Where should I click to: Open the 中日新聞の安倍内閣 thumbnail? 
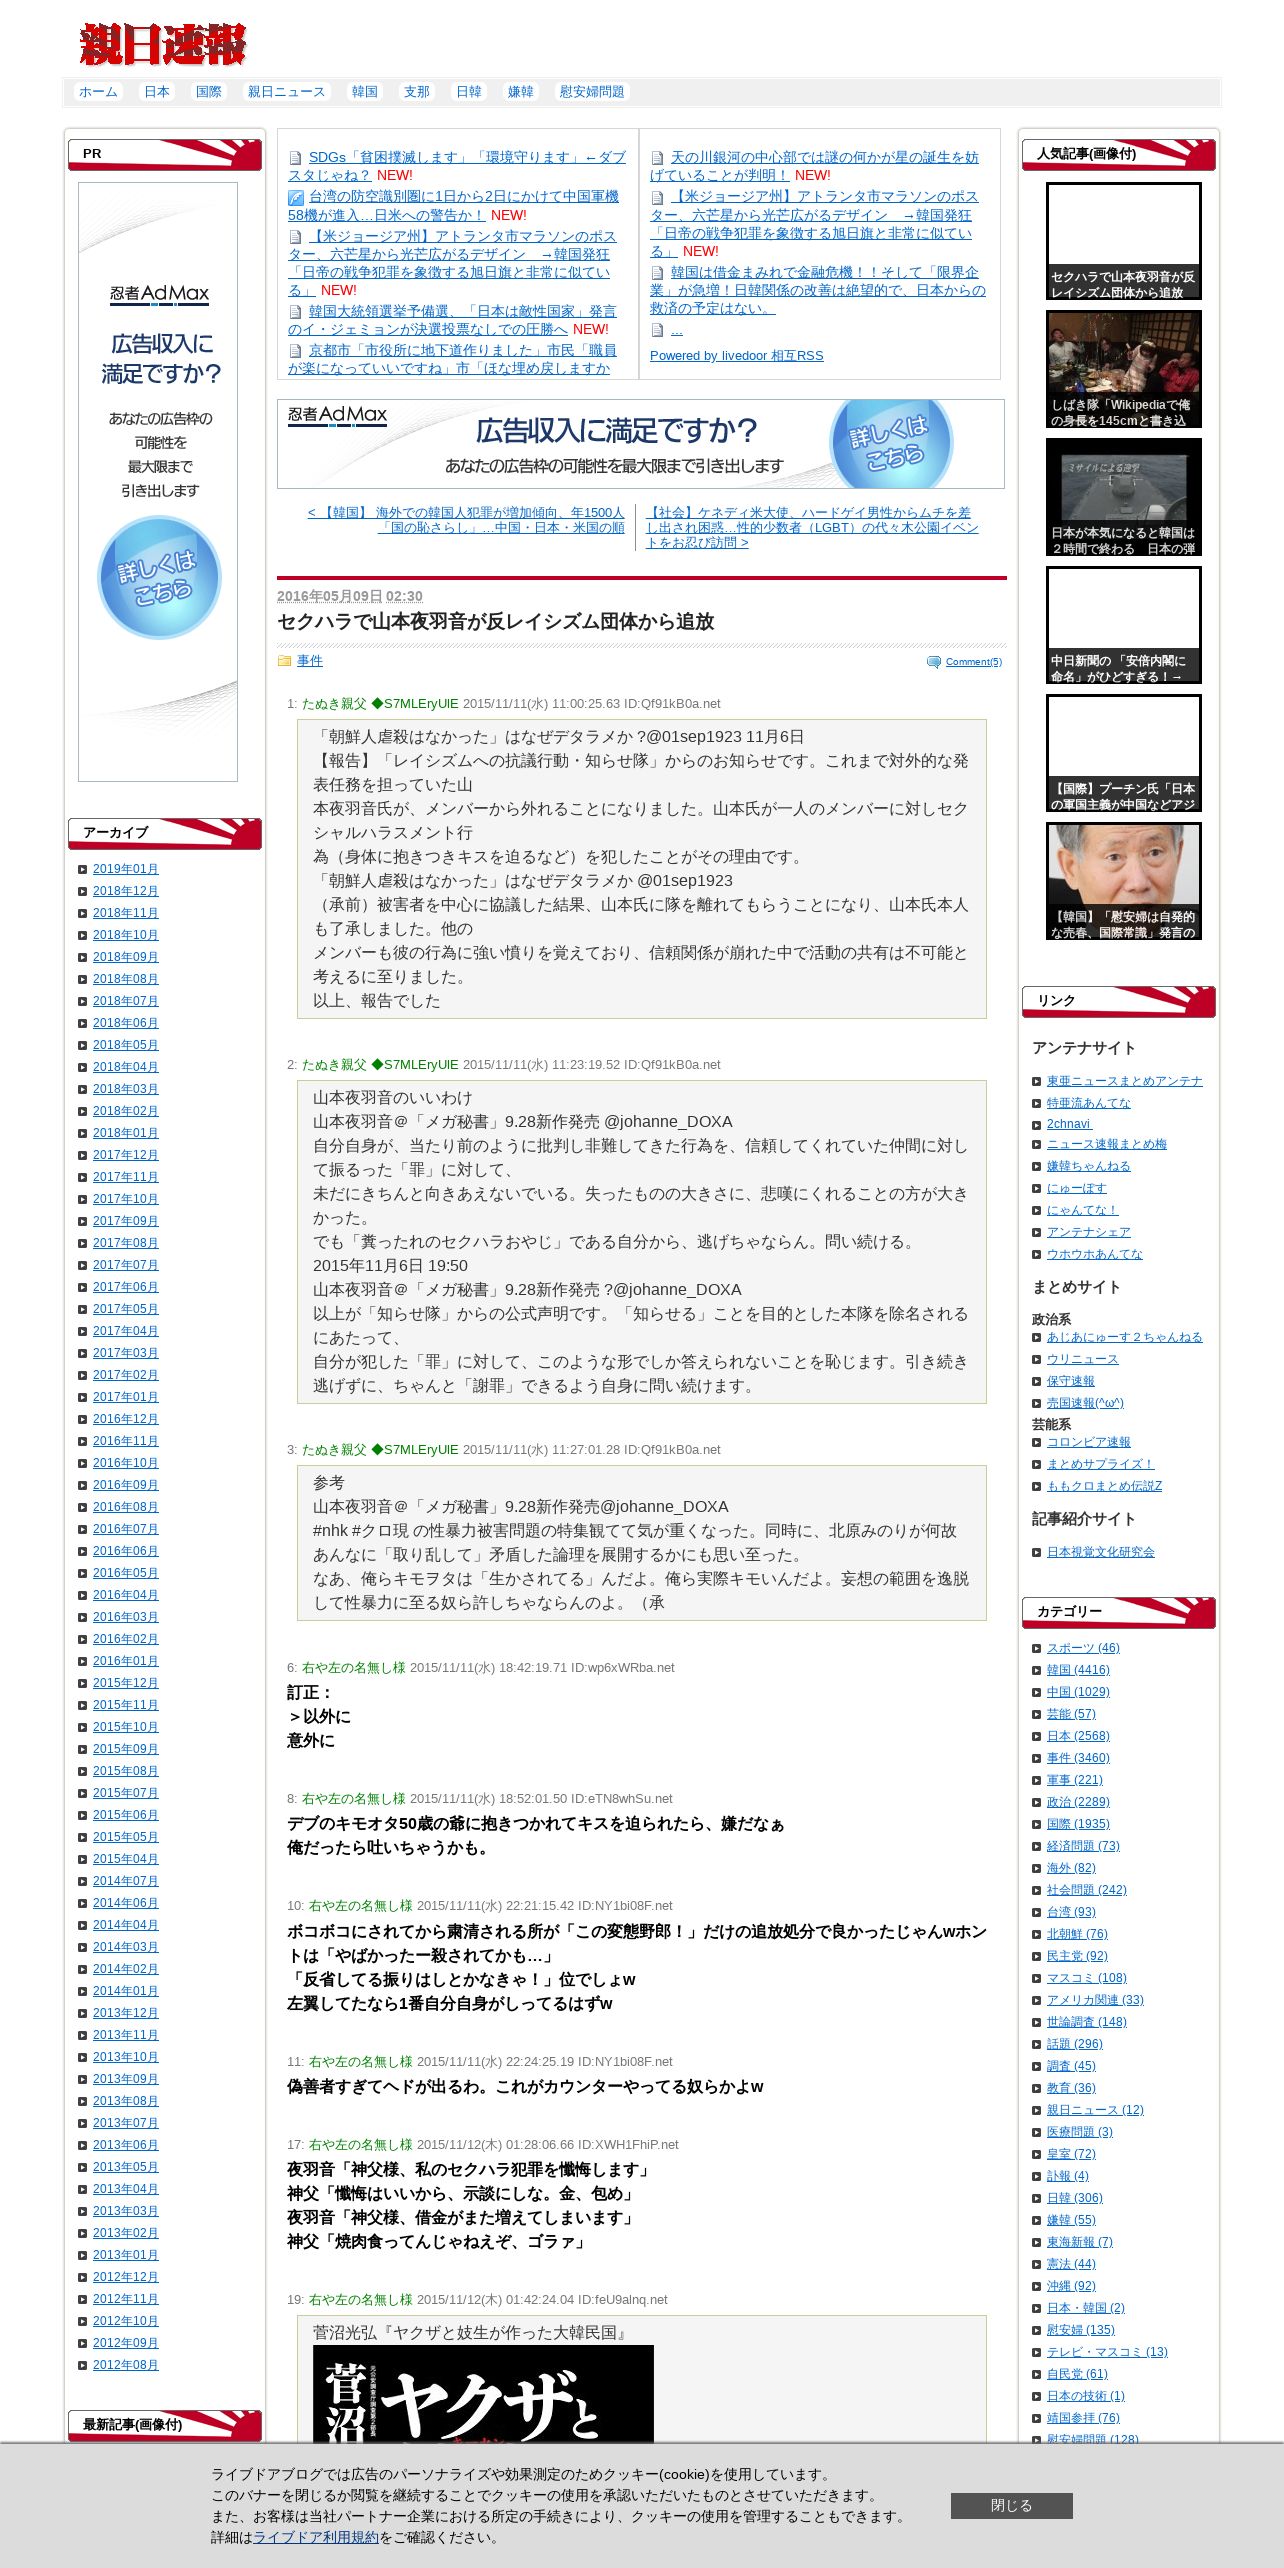(1124, 625)
